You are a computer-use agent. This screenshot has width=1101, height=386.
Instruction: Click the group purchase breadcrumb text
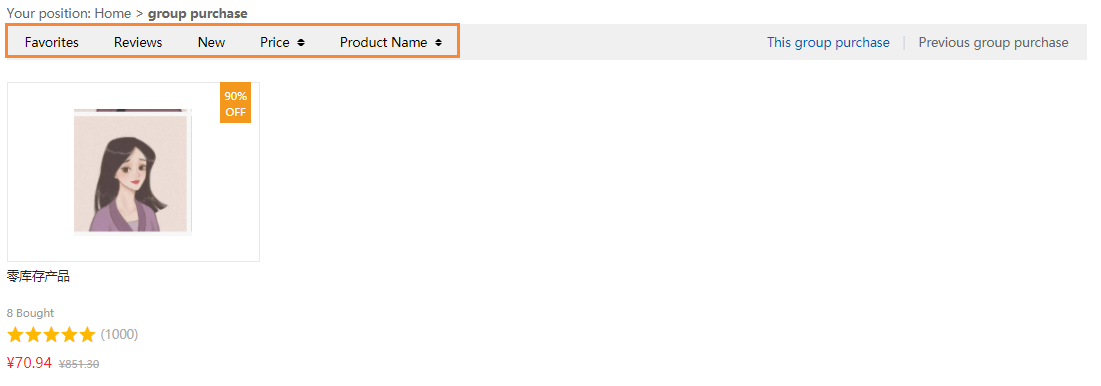[197, 13]
